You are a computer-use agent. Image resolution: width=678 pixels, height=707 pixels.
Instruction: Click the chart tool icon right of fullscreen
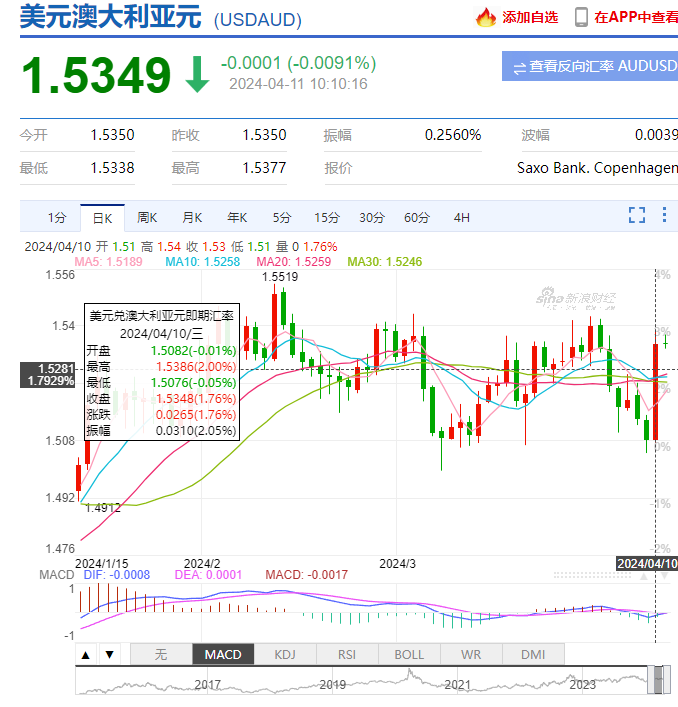pos(663,215)
